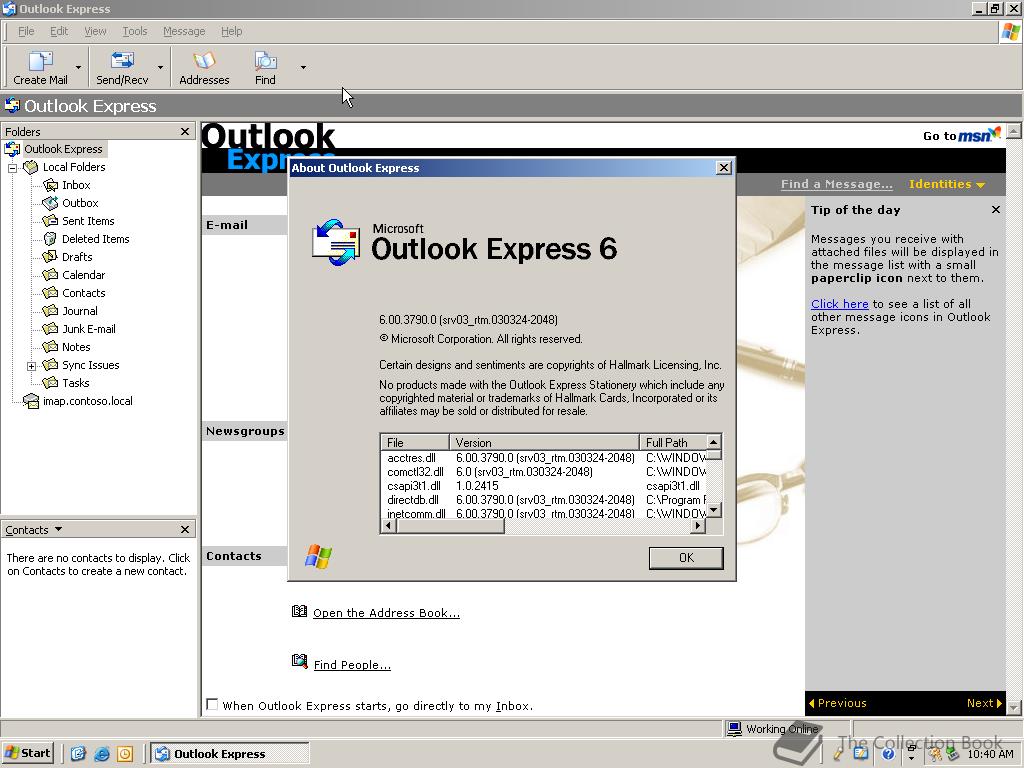The image size is (1024, 768).
Task: Click the Outlook Express taskbar button
Action: 229,754
